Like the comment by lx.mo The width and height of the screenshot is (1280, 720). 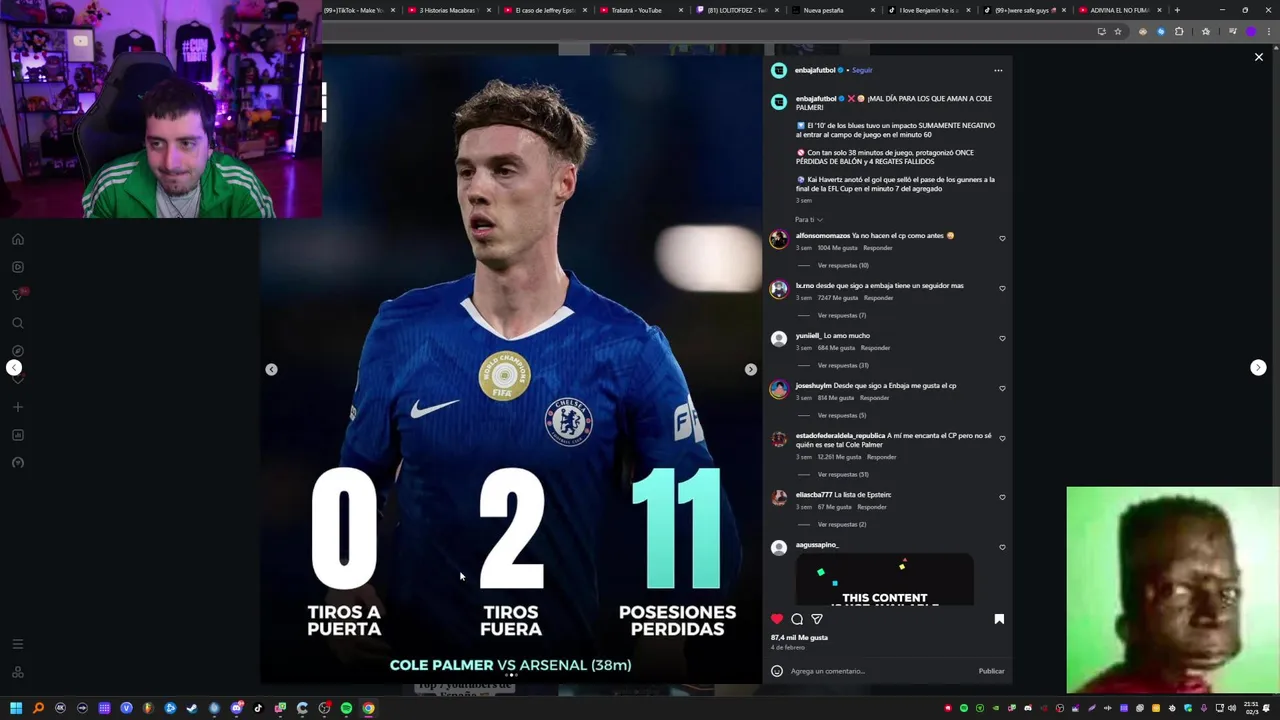(x=1002, y=288)
